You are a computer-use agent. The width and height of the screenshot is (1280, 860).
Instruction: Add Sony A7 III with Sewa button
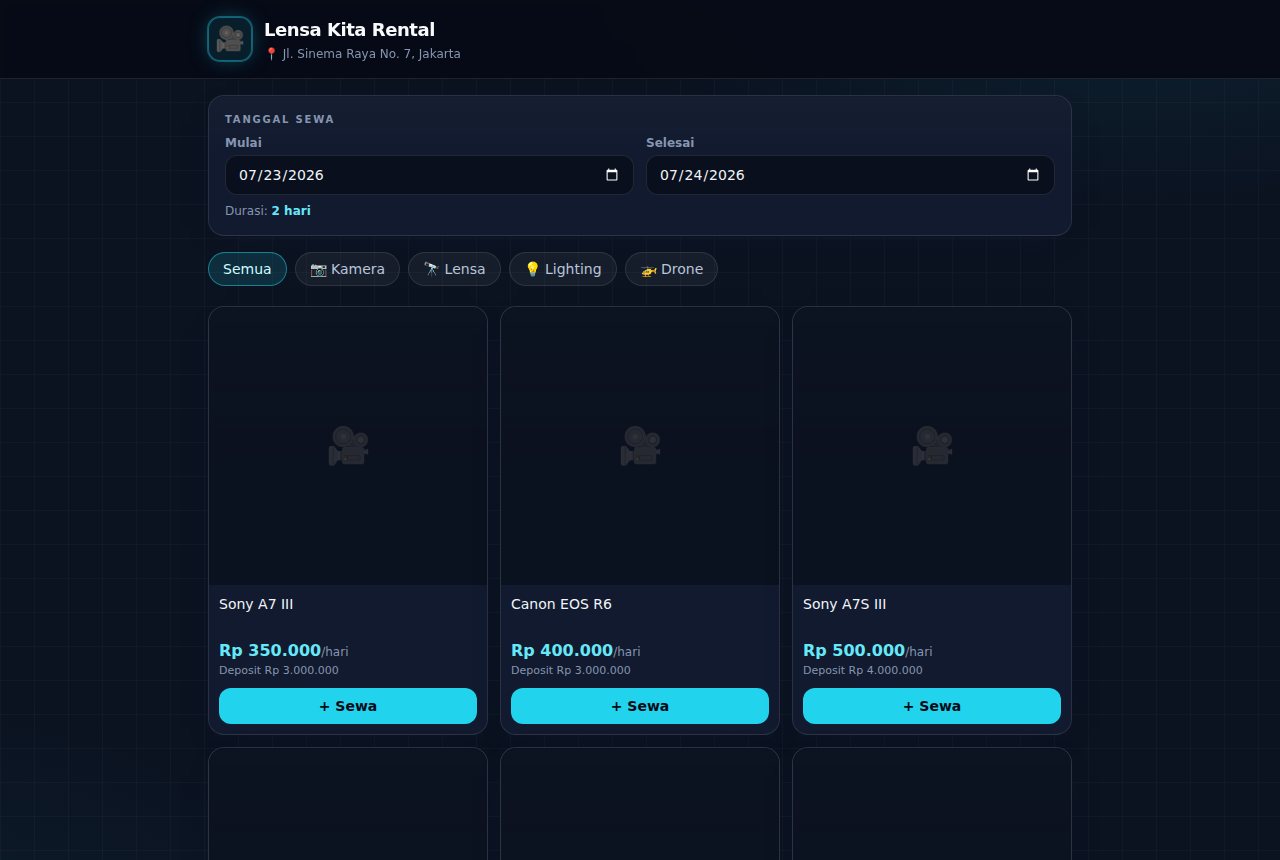coord(348,706)
